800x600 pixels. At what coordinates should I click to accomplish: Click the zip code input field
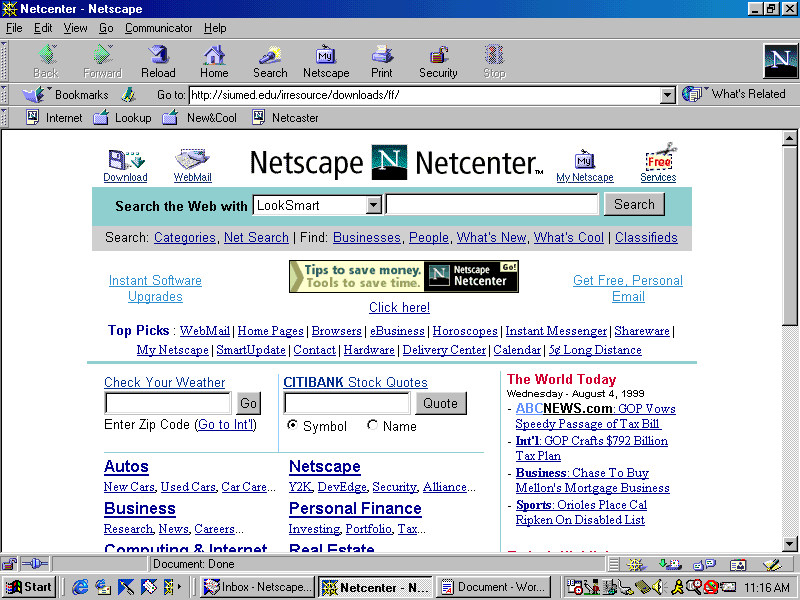coord(168,403)
